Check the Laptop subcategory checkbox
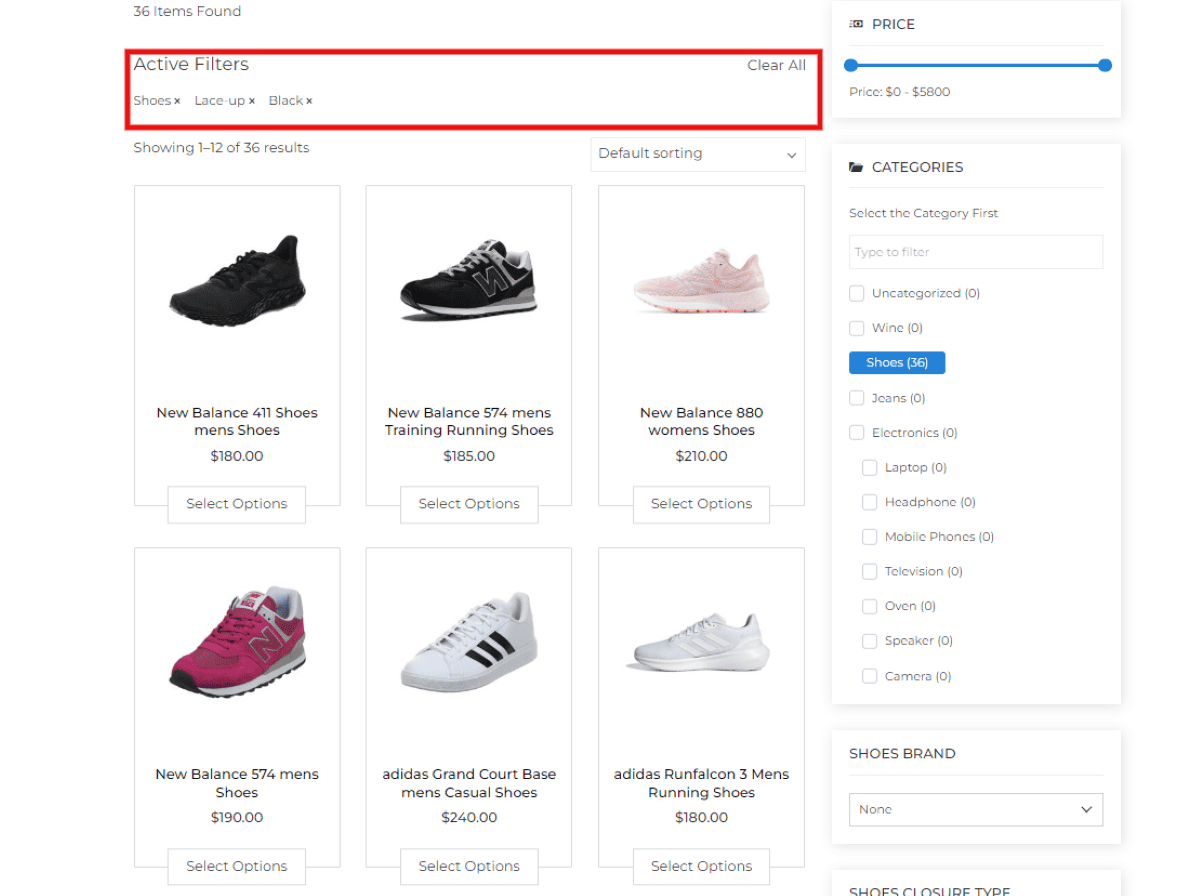 pos(870,468)
